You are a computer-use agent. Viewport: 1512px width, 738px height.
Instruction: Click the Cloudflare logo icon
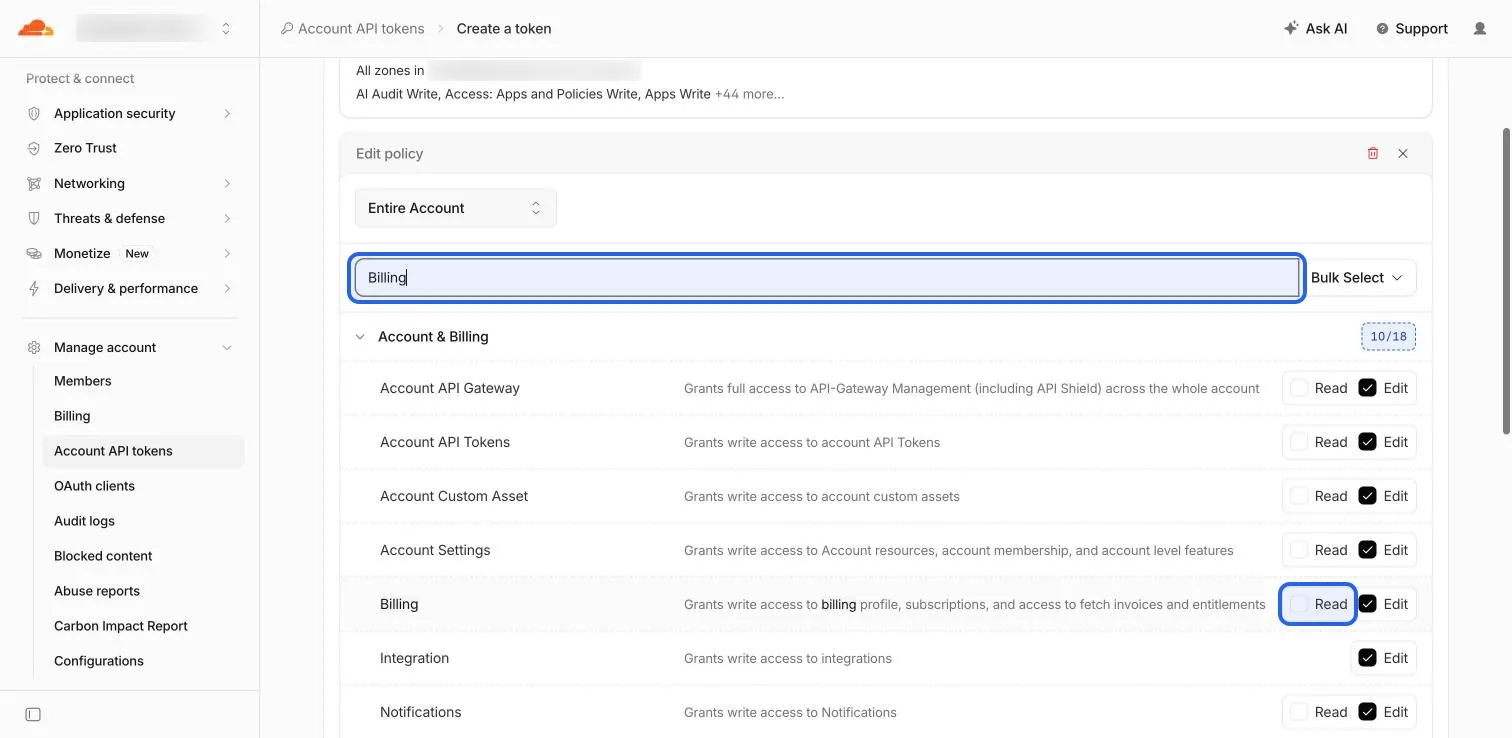(36, 28)
